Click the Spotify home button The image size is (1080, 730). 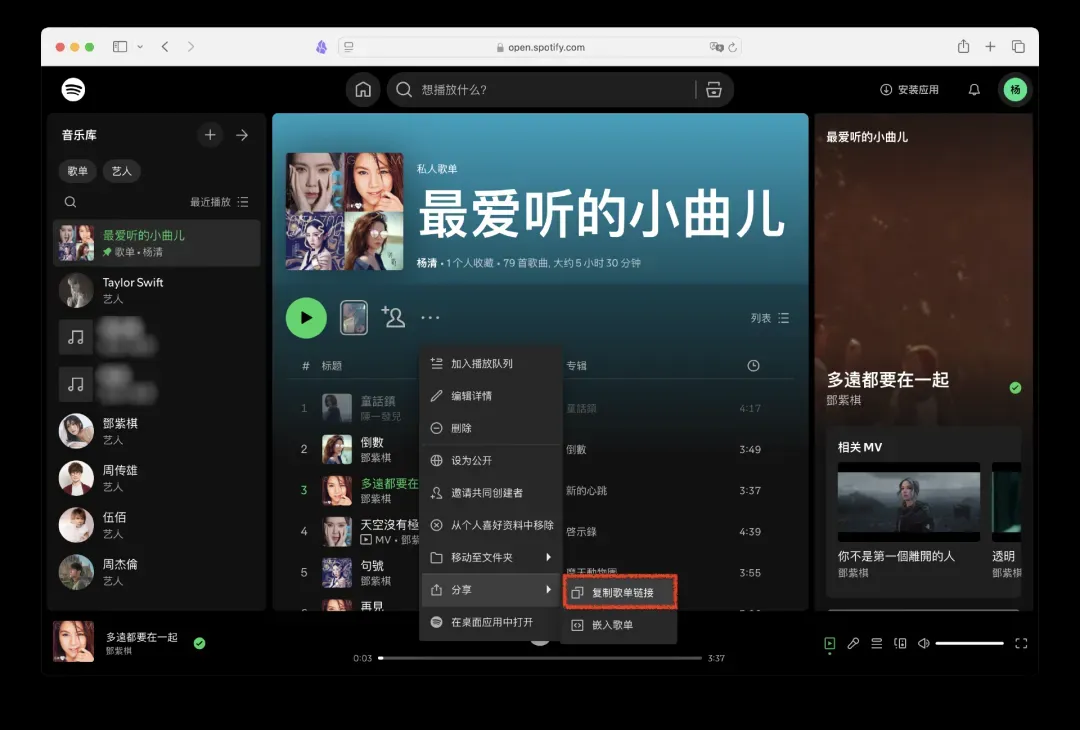click(x=363, y=90)
